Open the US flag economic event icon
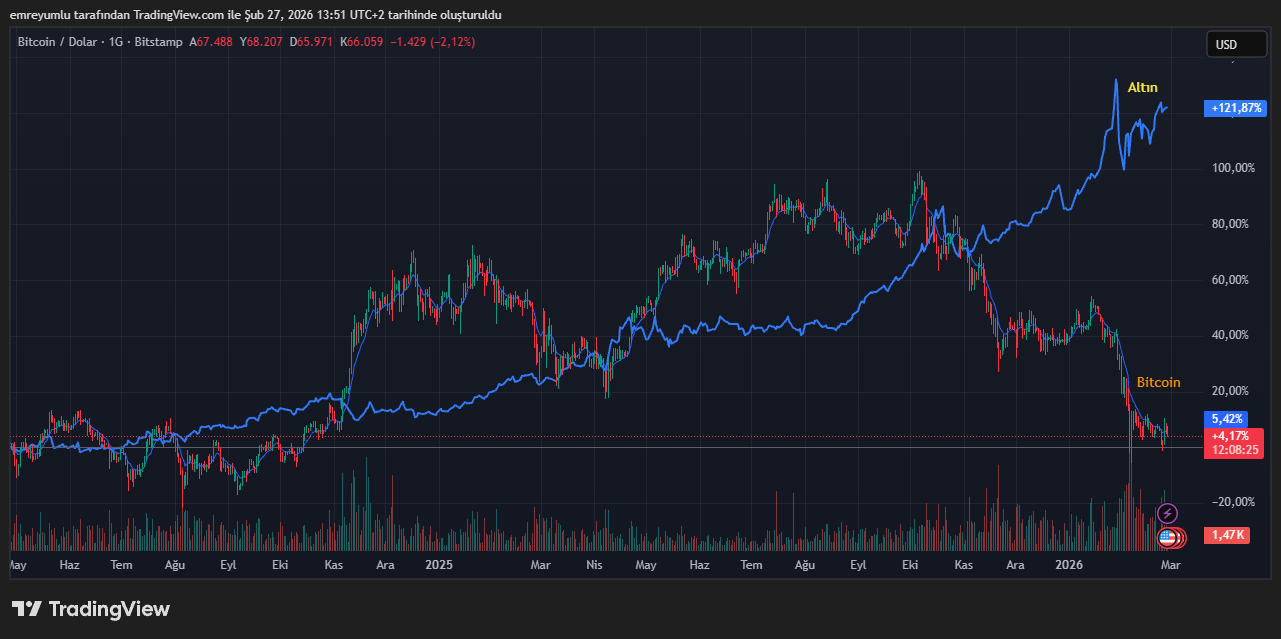The image size is (1281, 639). point(1167,538)
